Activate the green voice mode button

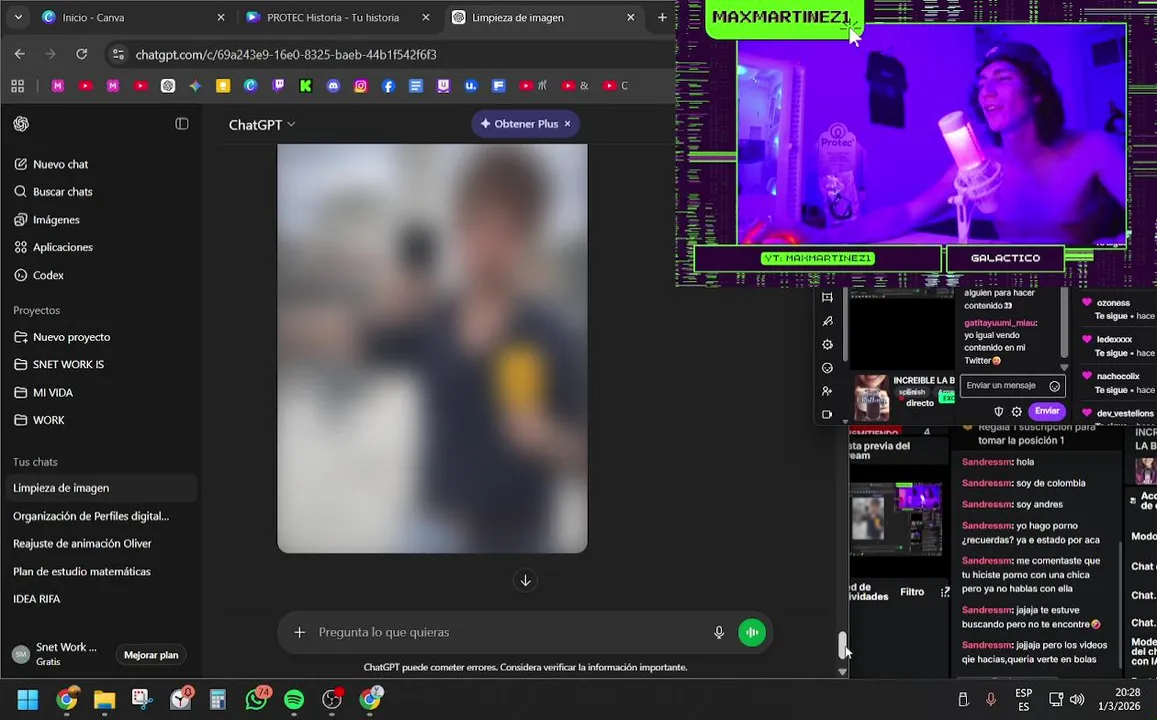tap(752, 632)
